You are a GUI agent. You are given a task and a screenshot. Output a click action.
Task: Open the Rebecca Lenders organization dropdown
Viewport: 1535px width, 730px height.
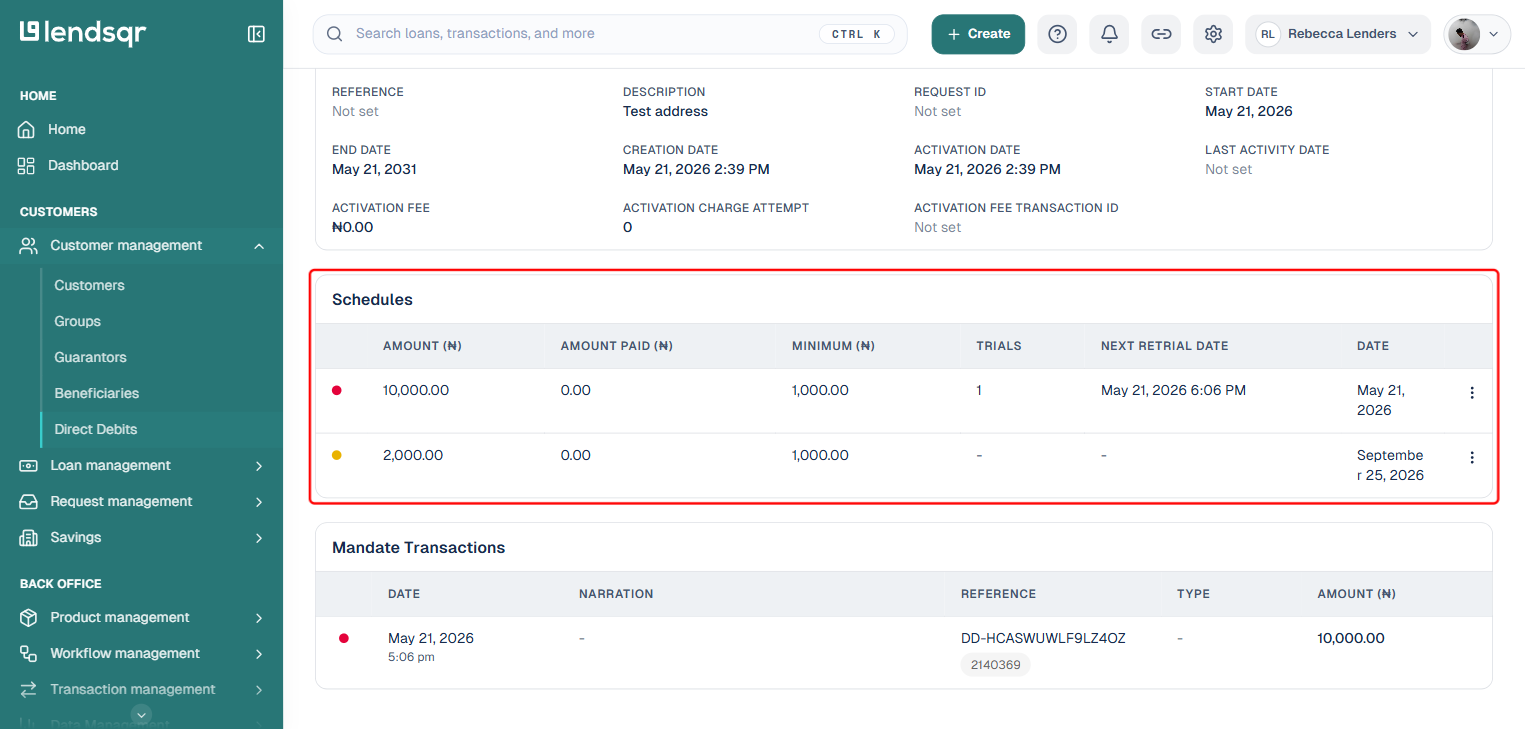(1337, 34)
